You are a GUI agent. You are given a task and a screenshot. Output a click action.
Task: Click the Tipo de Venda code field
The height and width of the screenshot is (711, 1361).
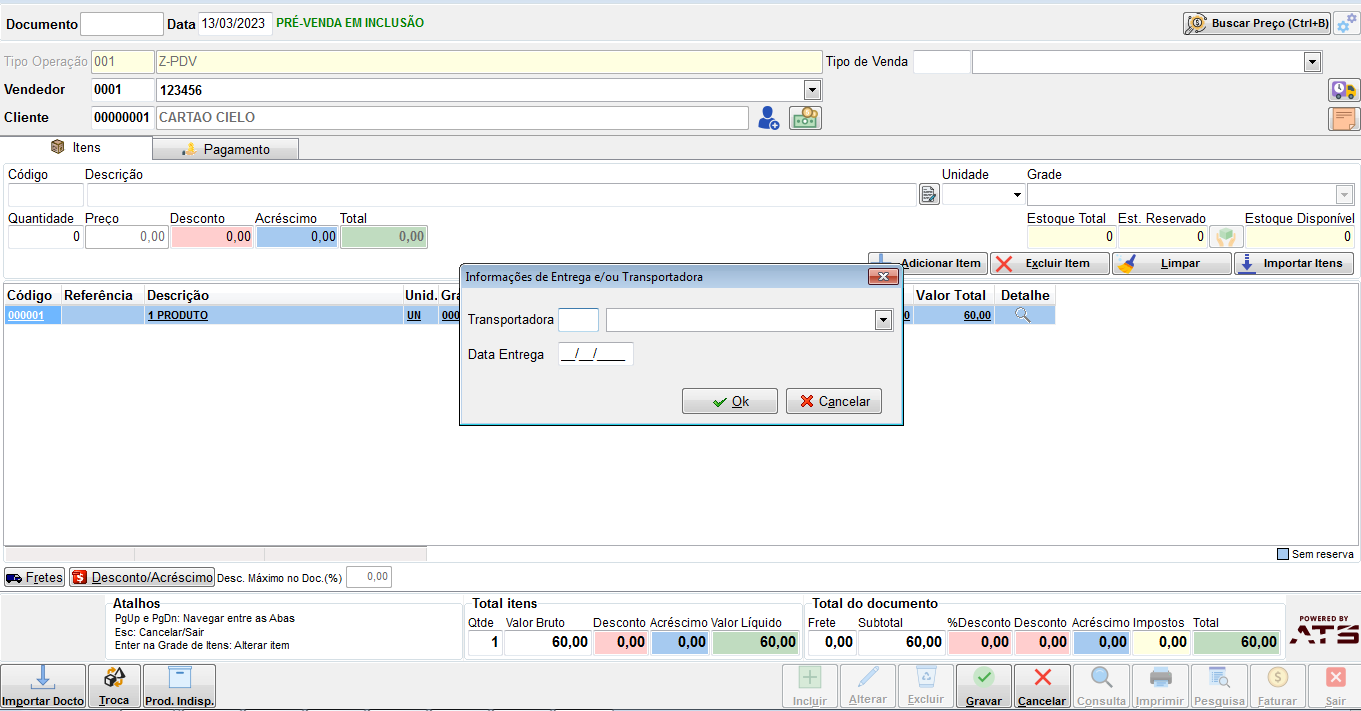point(941,62)
